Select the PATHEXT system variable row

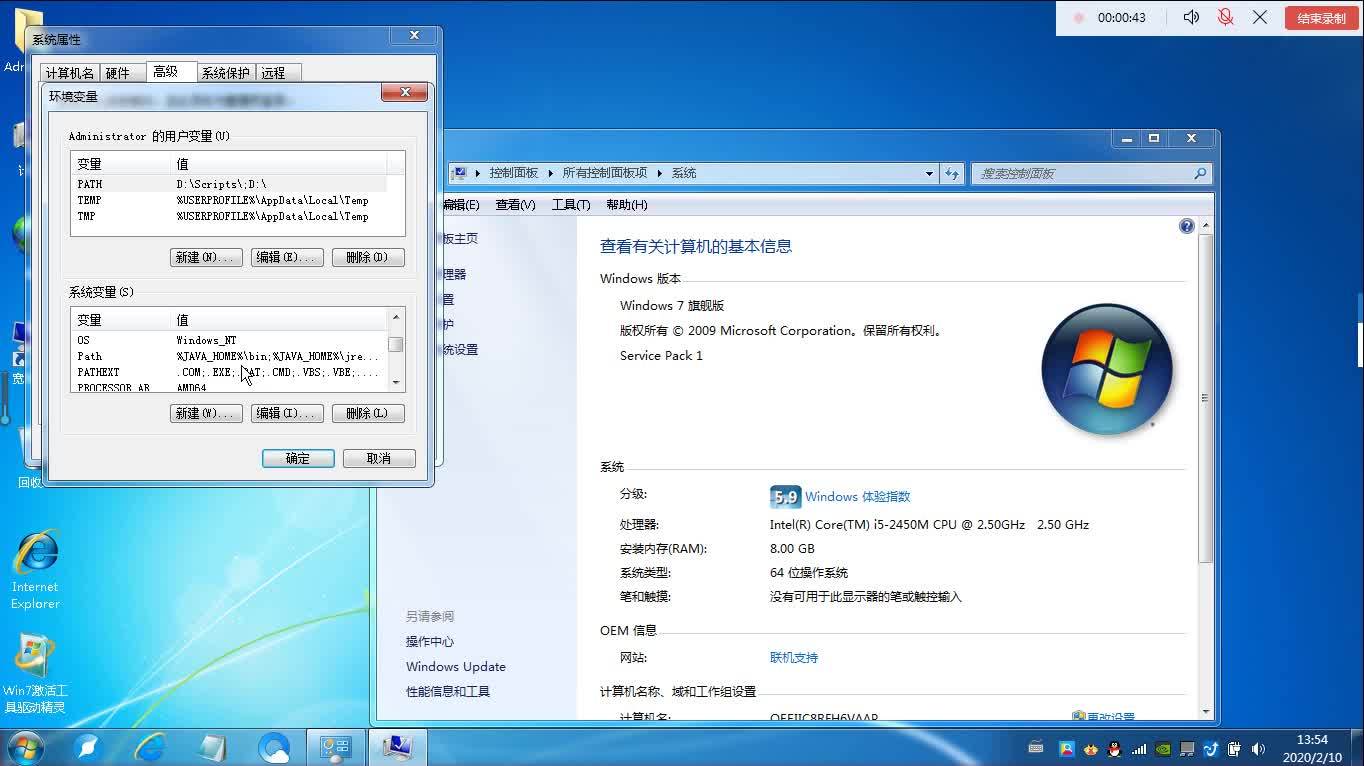[x=229, y=372]
